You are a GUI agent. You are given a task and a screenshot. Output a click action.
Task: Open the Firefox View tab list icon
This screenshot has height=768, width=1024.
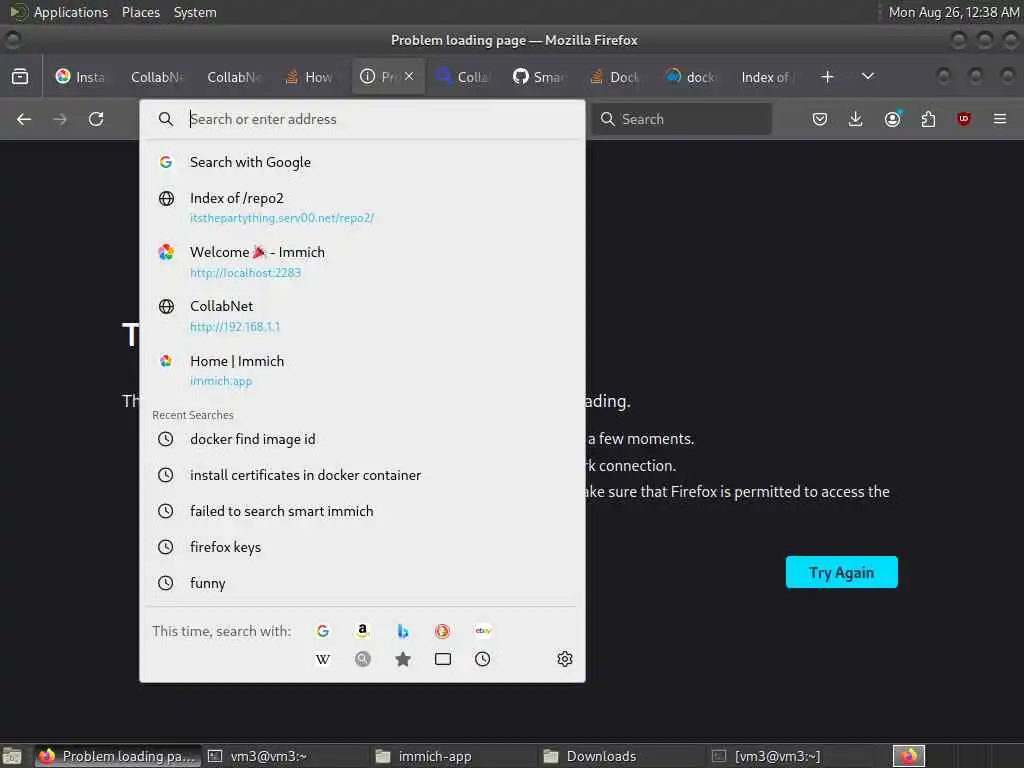pyautogui.click(x=20, y=76)
